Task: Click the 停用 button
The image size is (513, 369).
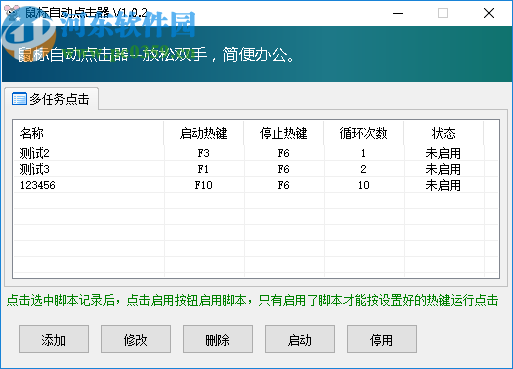Action: pyautogui.click(x=382, y=339)
